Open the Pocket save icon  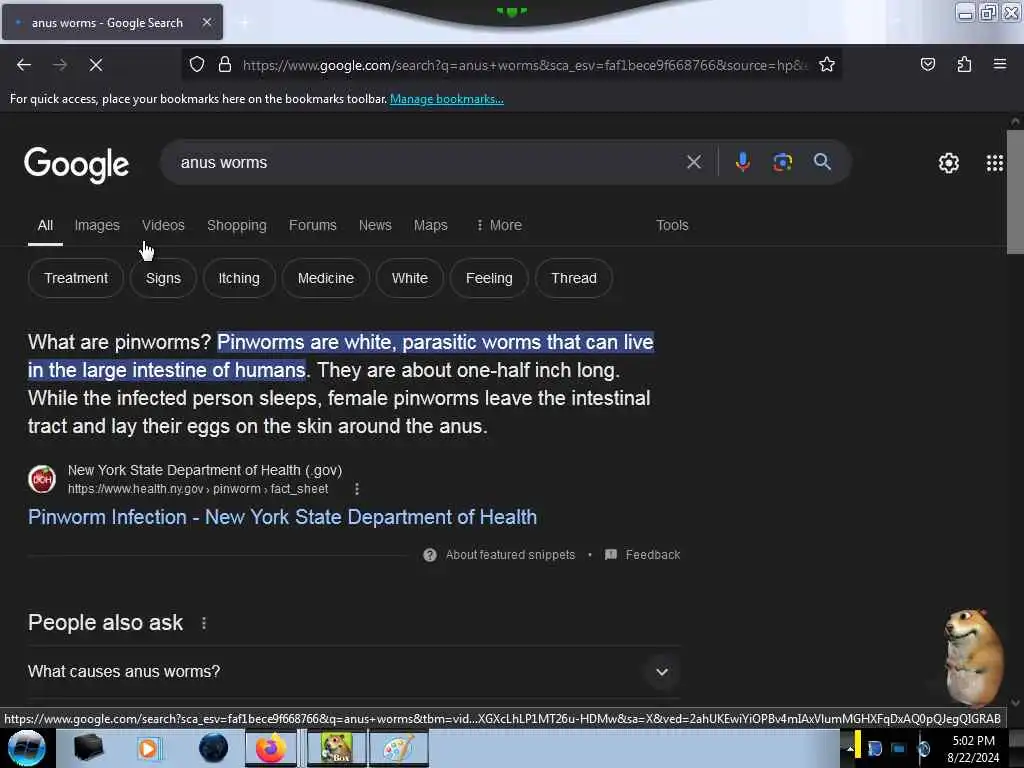[x=927, y=64]
